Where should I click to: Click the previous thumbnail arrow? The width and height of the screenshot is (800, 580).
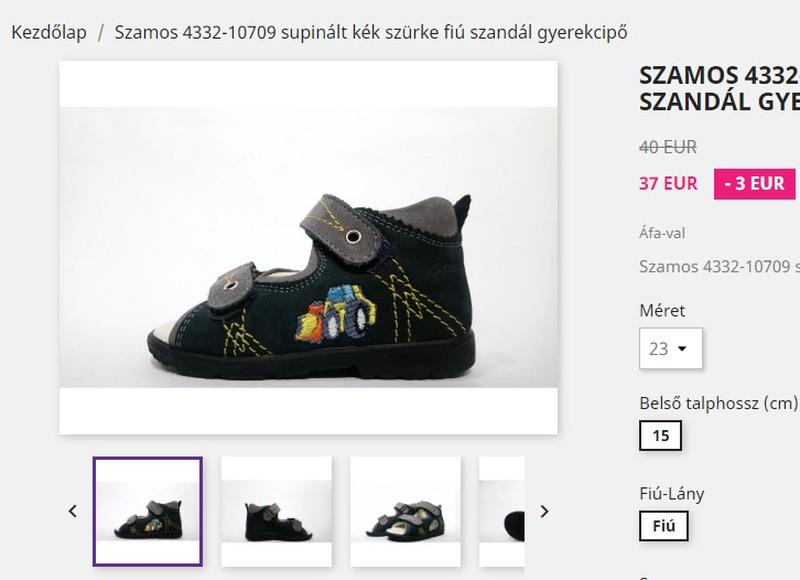point(72,511)
